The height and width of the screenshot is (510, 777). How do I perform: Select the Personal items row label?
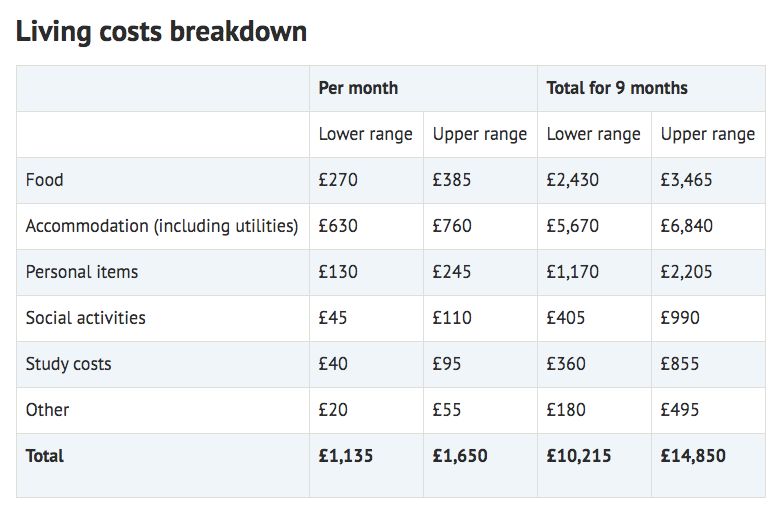82,272
